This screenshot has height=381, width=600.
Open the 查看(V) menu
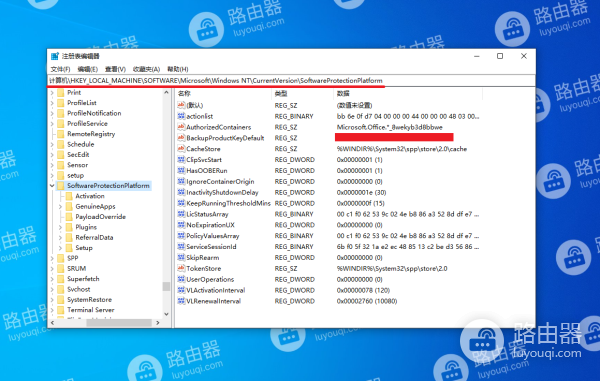coord(115,69)
